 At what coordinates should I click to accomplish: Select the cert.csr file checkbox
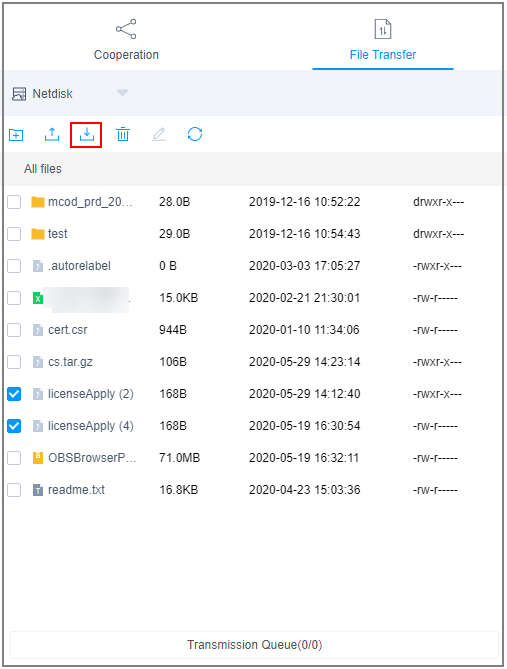point(14,330)
